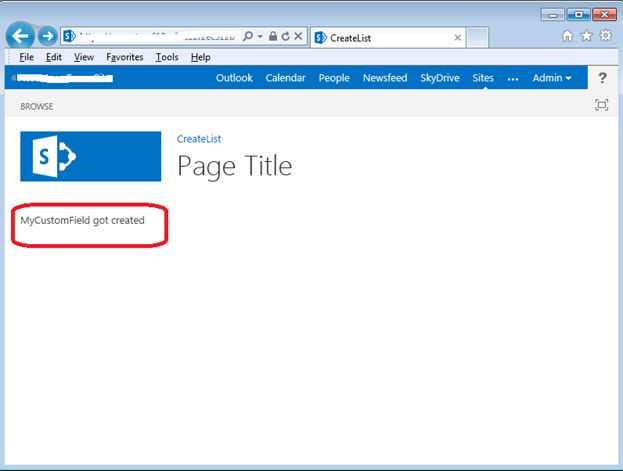Click 'MyCustomField got created' text
This screenshot has height=471, width=623.
[82, 221]
